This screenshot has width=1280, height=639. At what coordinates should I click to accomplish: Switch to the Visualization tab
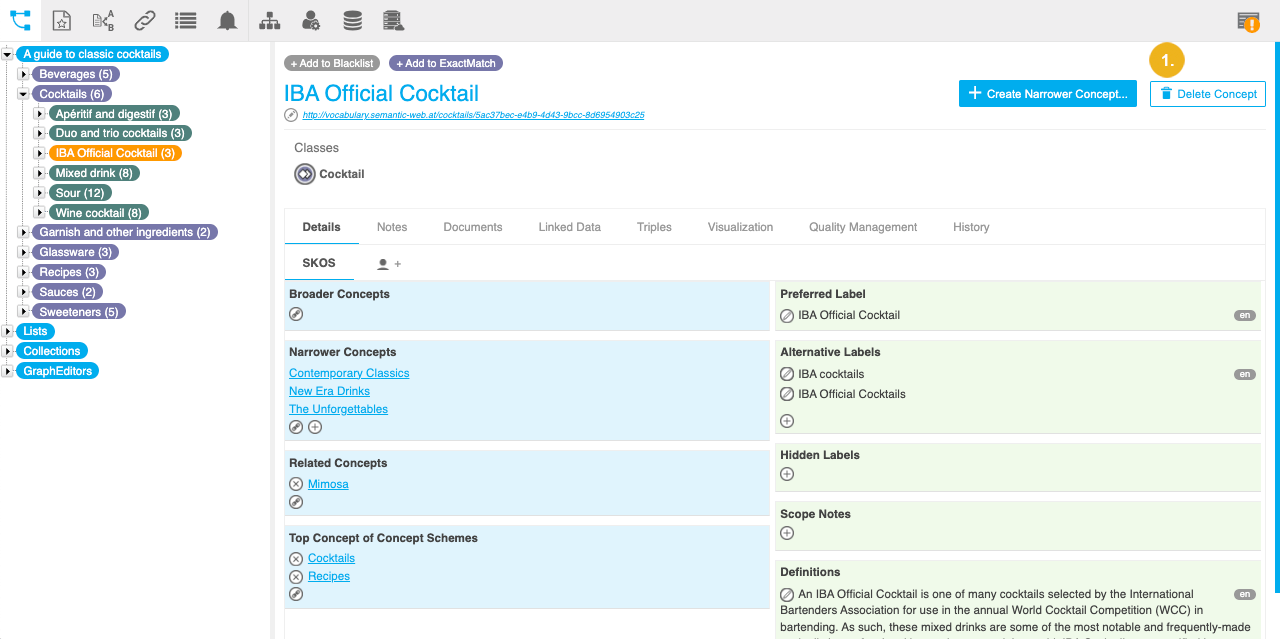[x=741, y=227]
